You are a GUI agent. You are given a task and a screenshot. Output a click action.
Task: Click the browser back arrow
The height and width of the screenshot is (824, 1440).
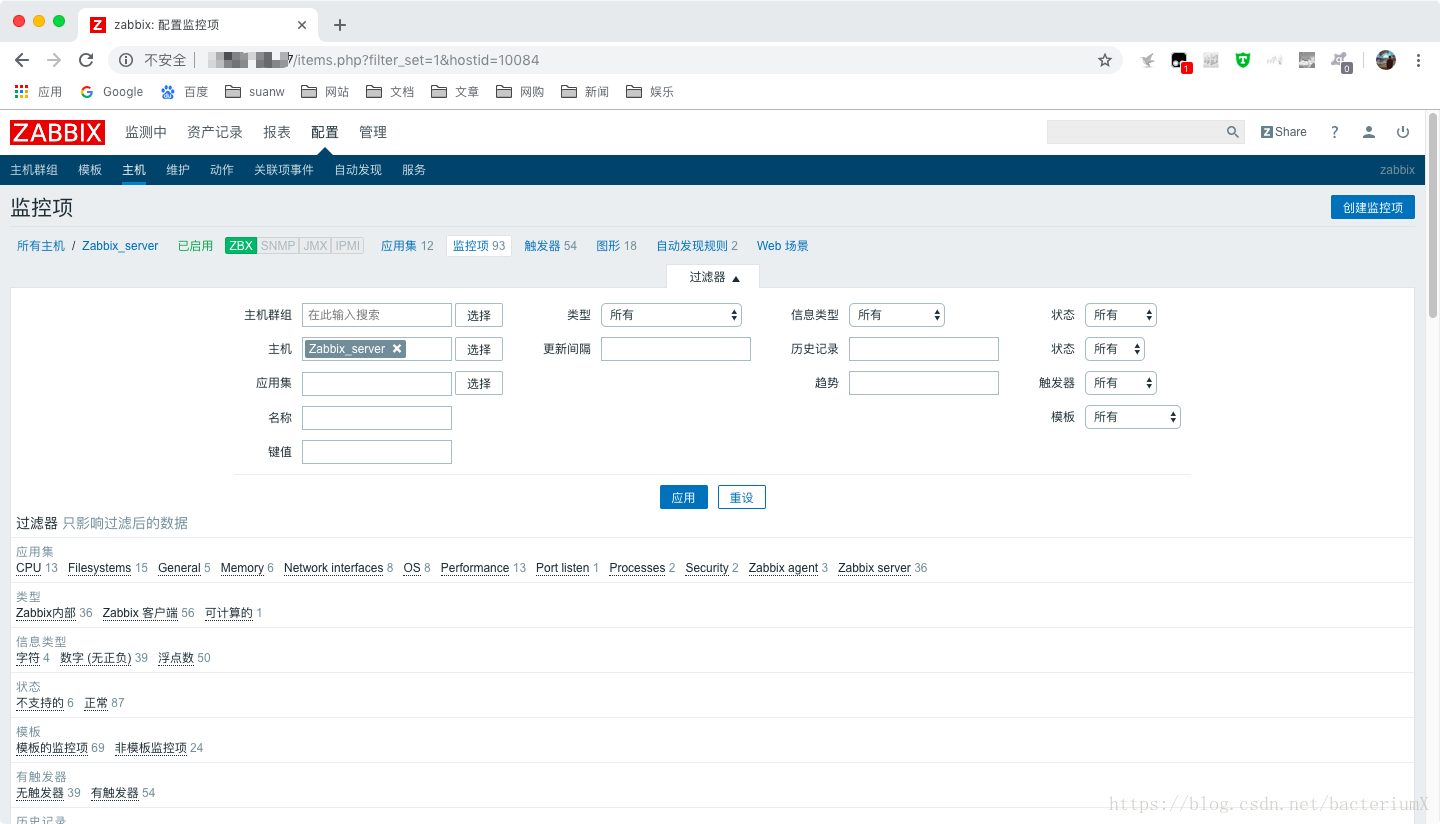(22, 60)
